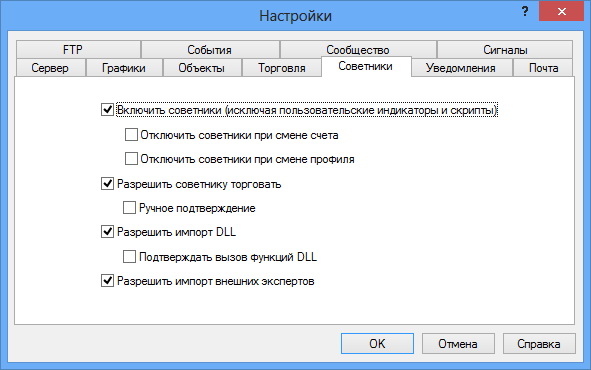Toggle Разрешить импорт DLL checkbox
The height and width of the screenshot is (370, 591).
point(107,231)
